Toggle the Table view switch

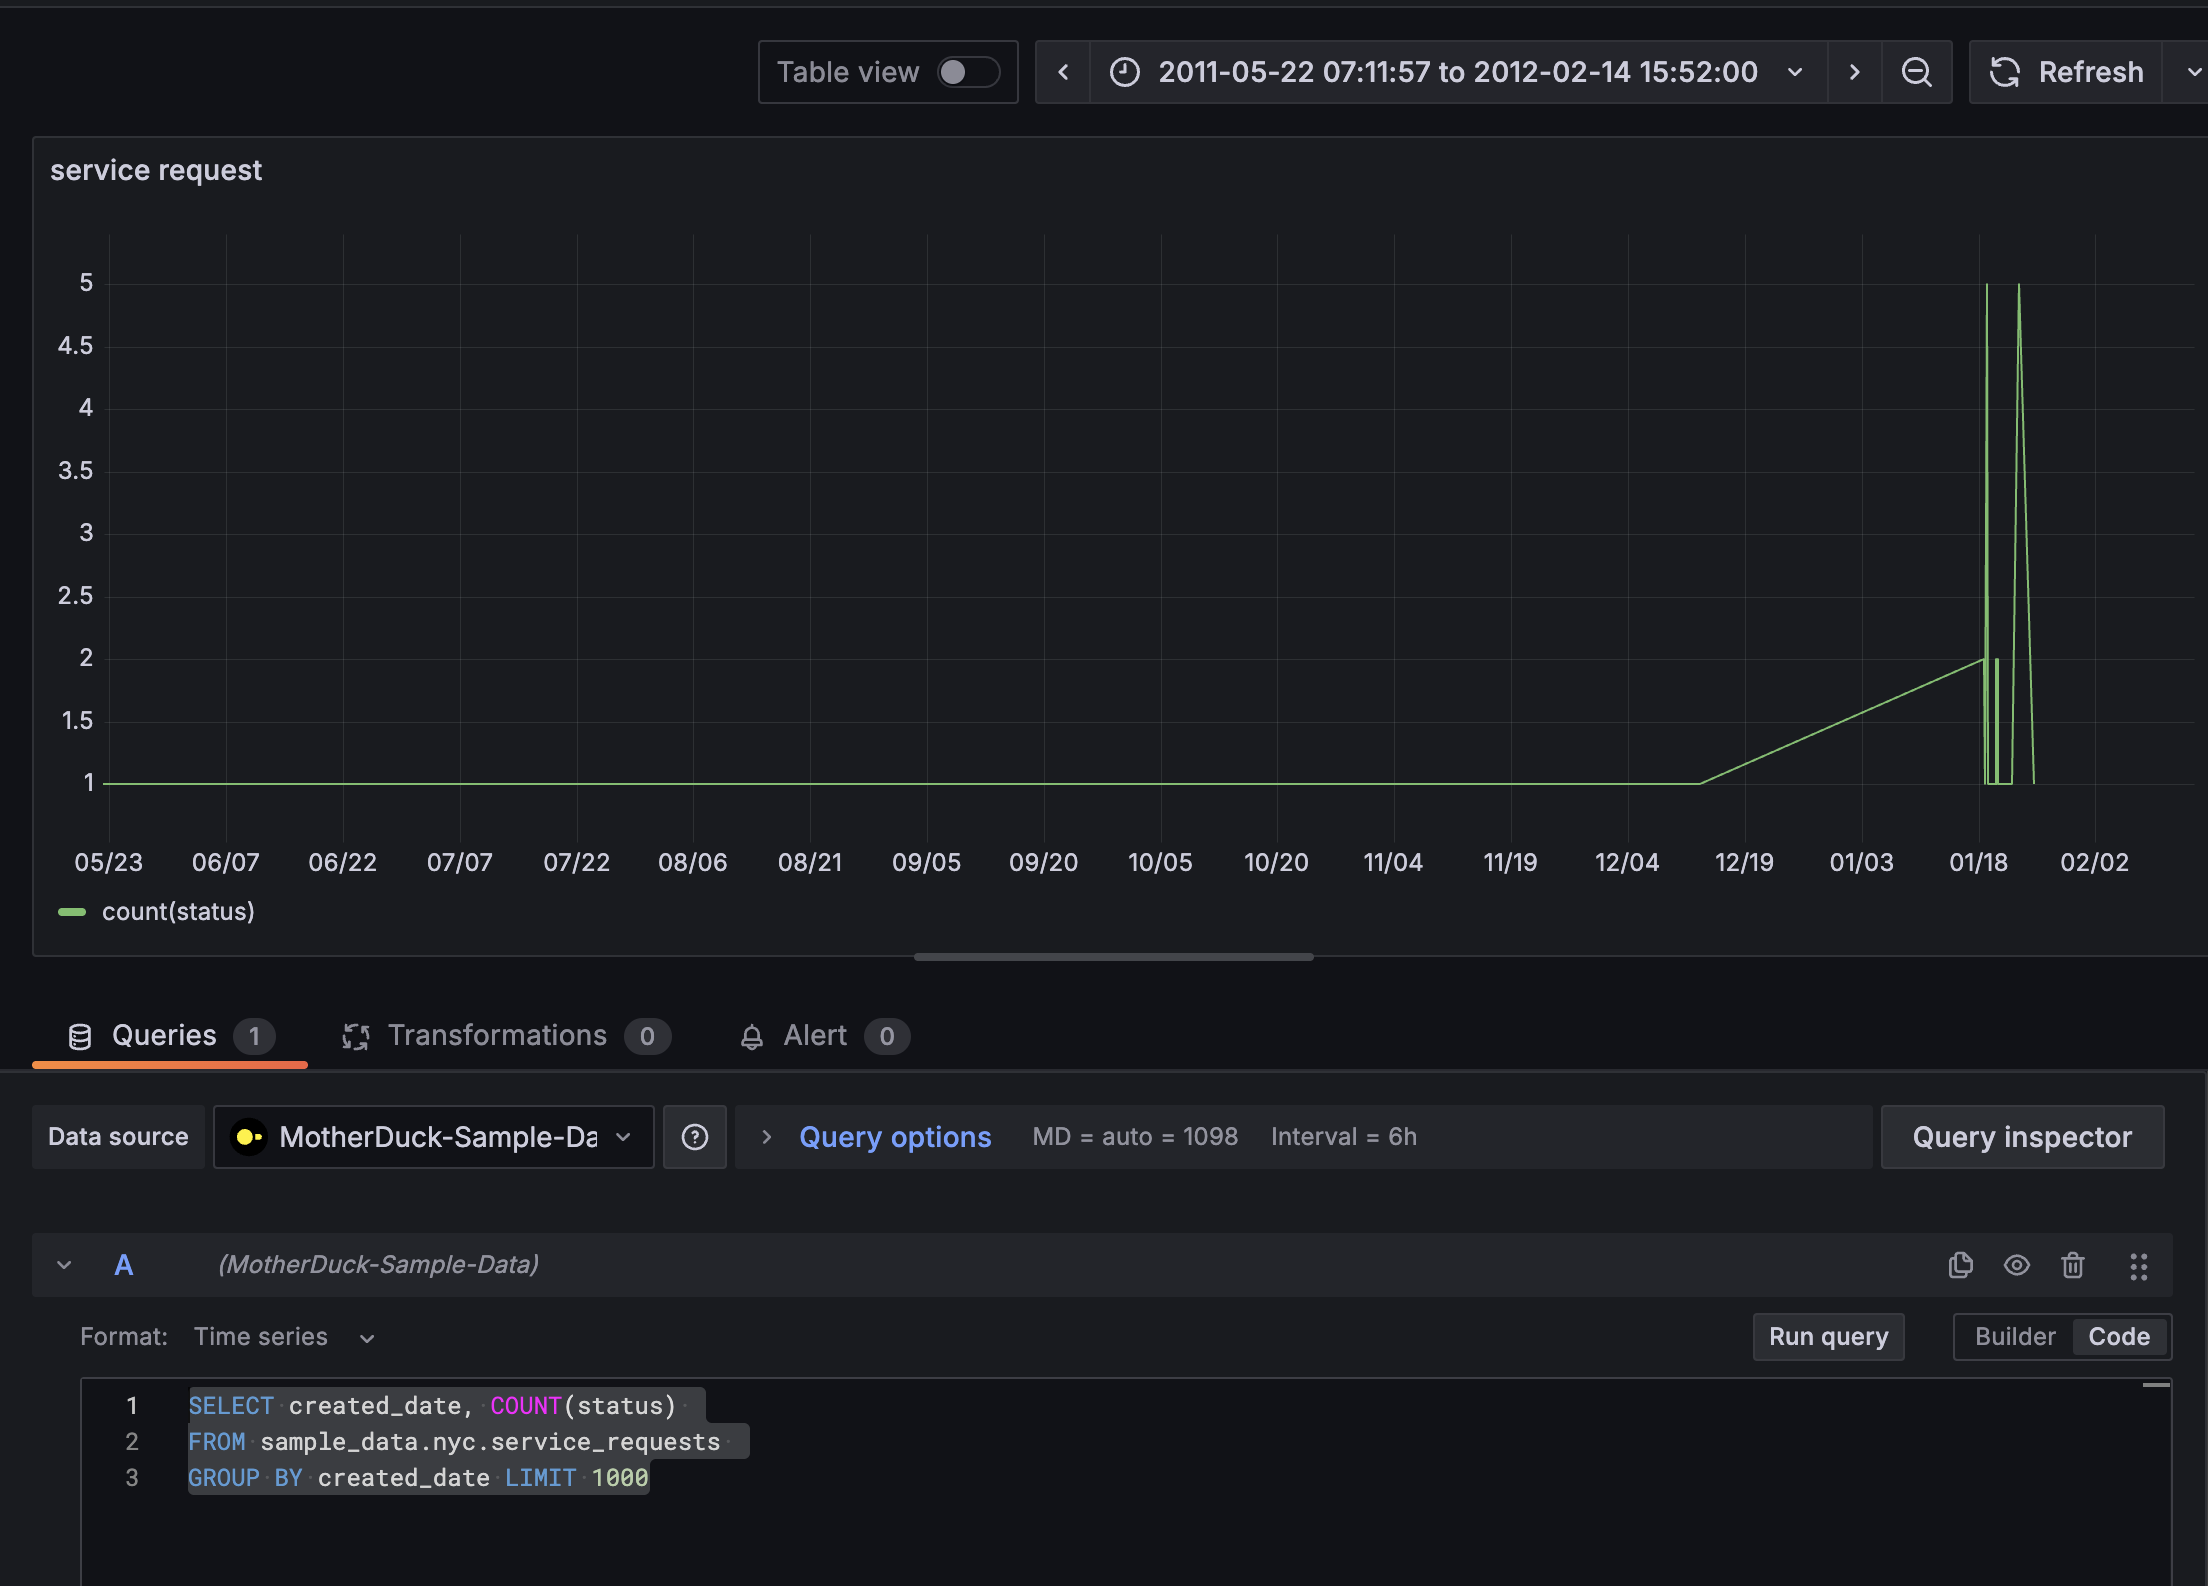(x=968, y=72)
